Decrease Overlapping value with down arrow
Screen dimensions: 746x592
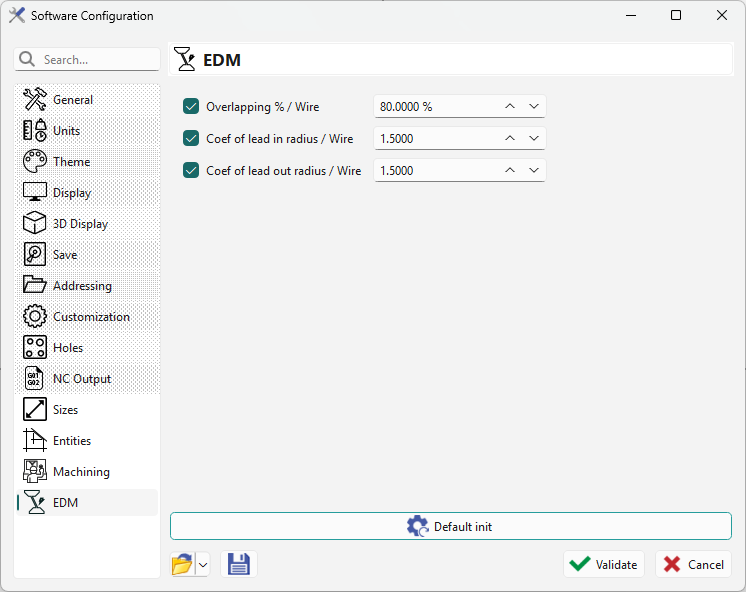tap(534, 106)
